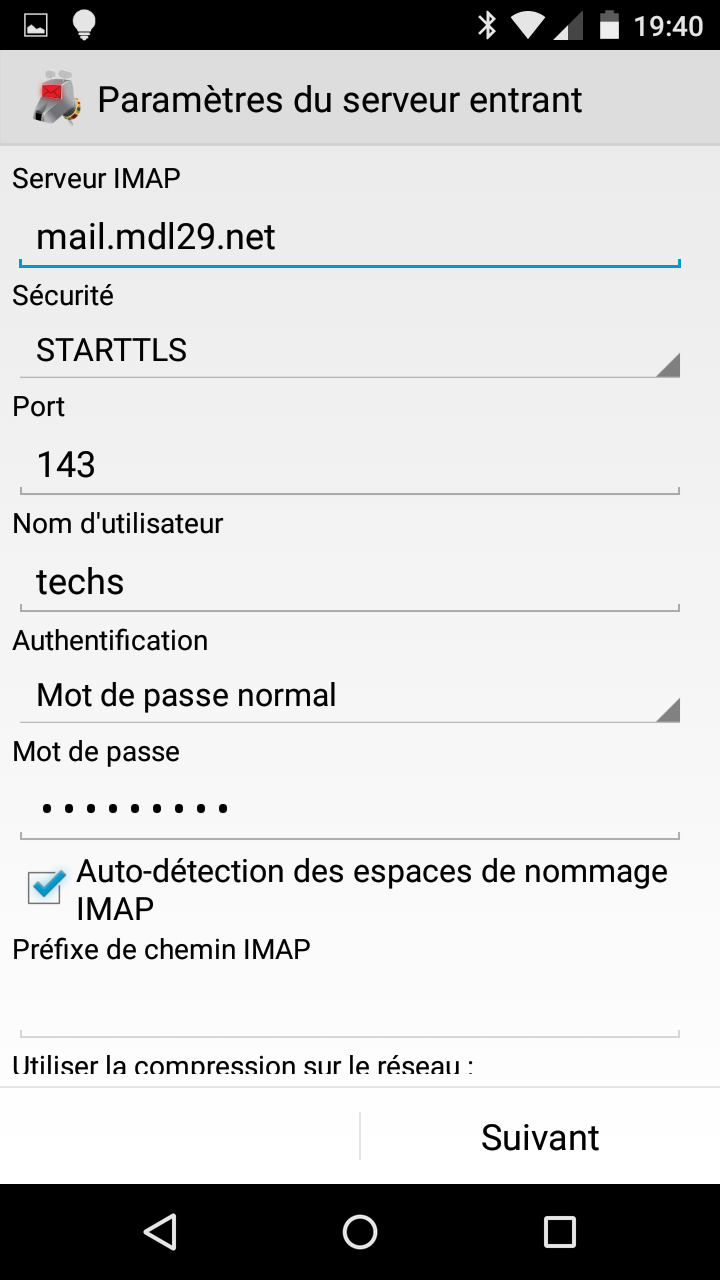Edit the IMAP server field mail.mdl29.net

point(350,238)
